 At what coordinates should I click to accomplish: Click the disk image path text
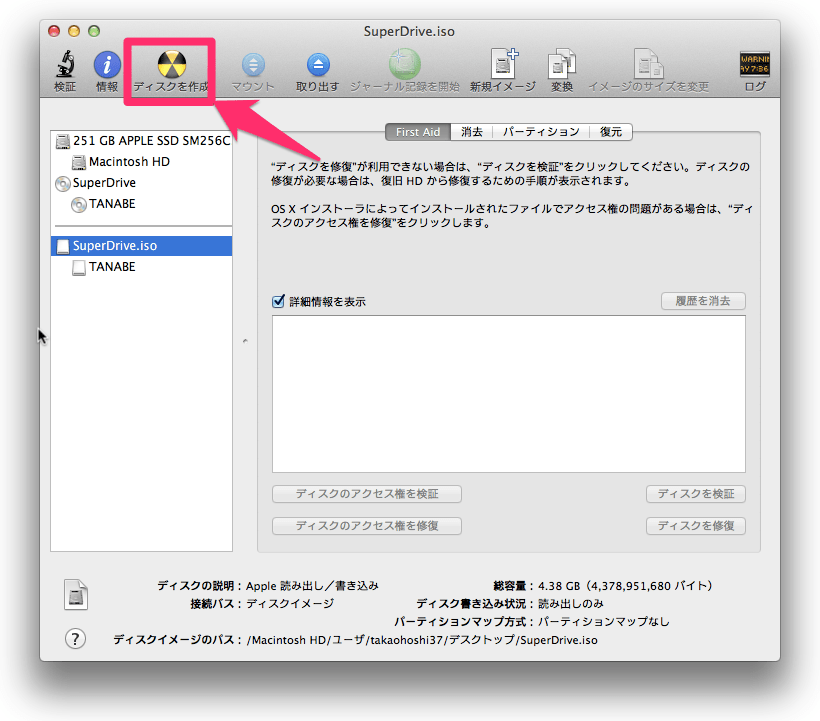(422, 640)
